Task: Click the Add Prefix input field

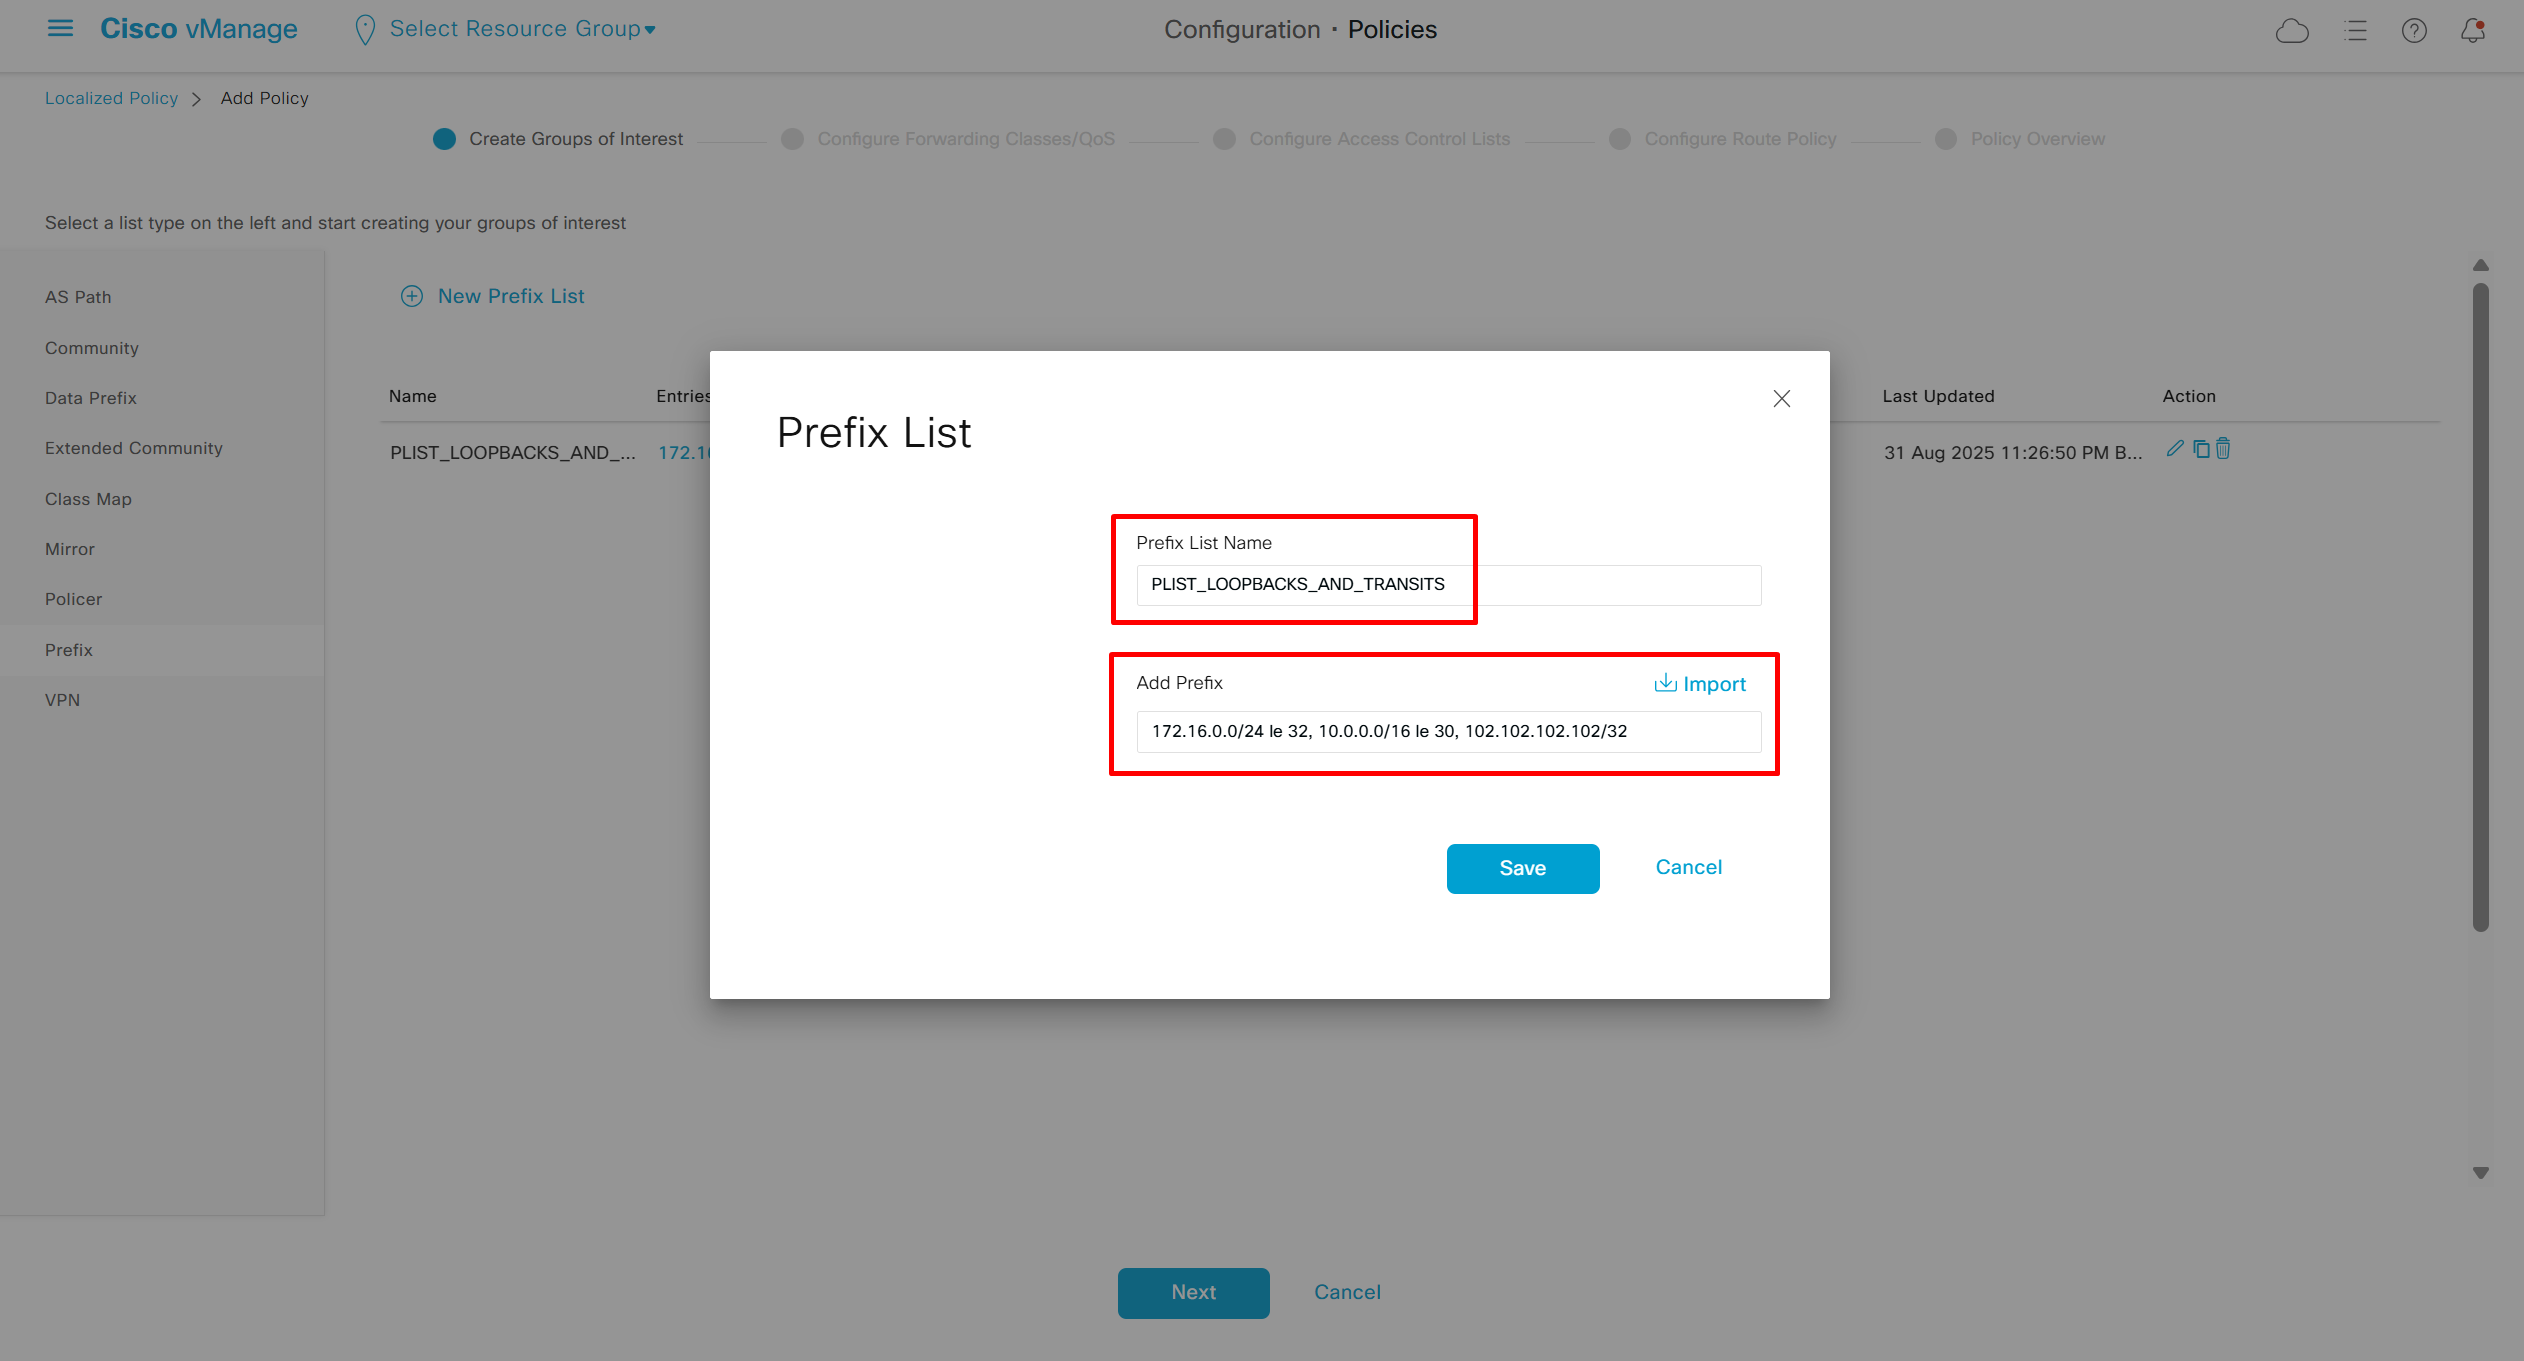Action: tap(1447, 732)
